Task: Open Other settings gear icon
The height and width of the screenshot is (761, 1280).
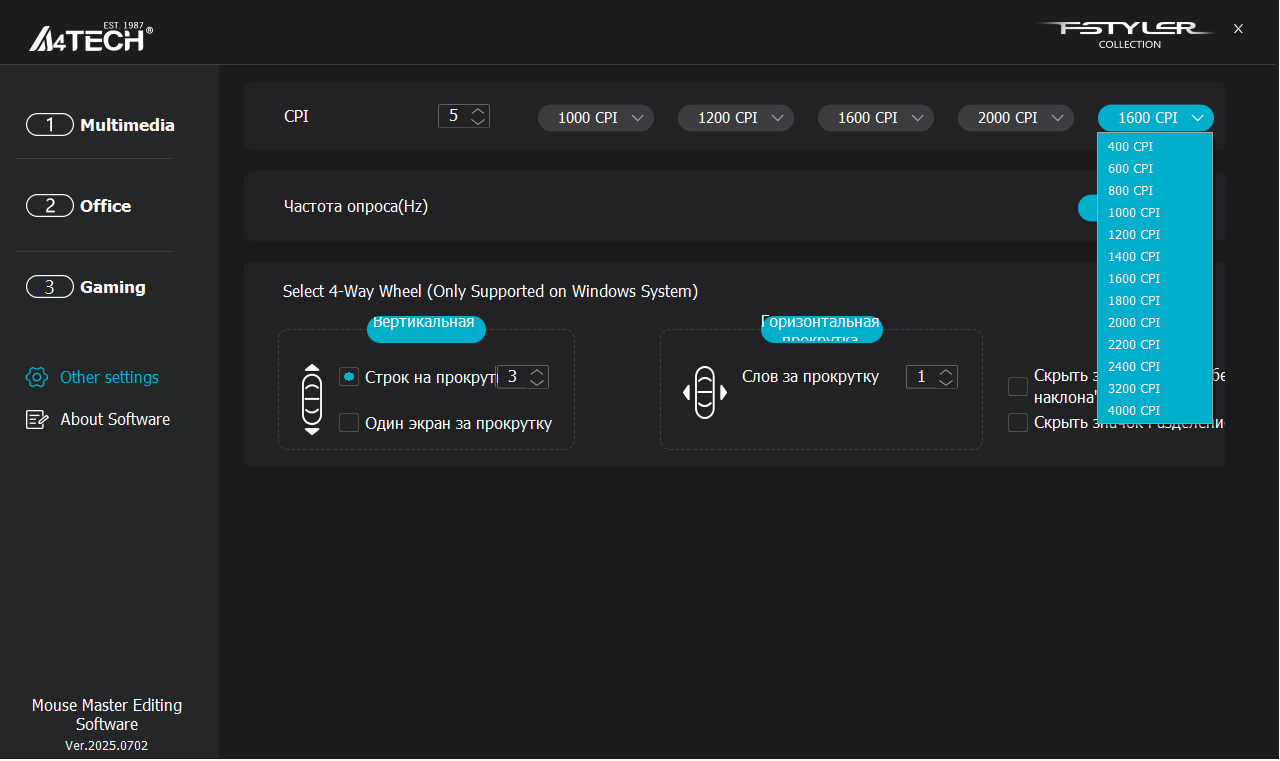Action: [x=37, y=377]
